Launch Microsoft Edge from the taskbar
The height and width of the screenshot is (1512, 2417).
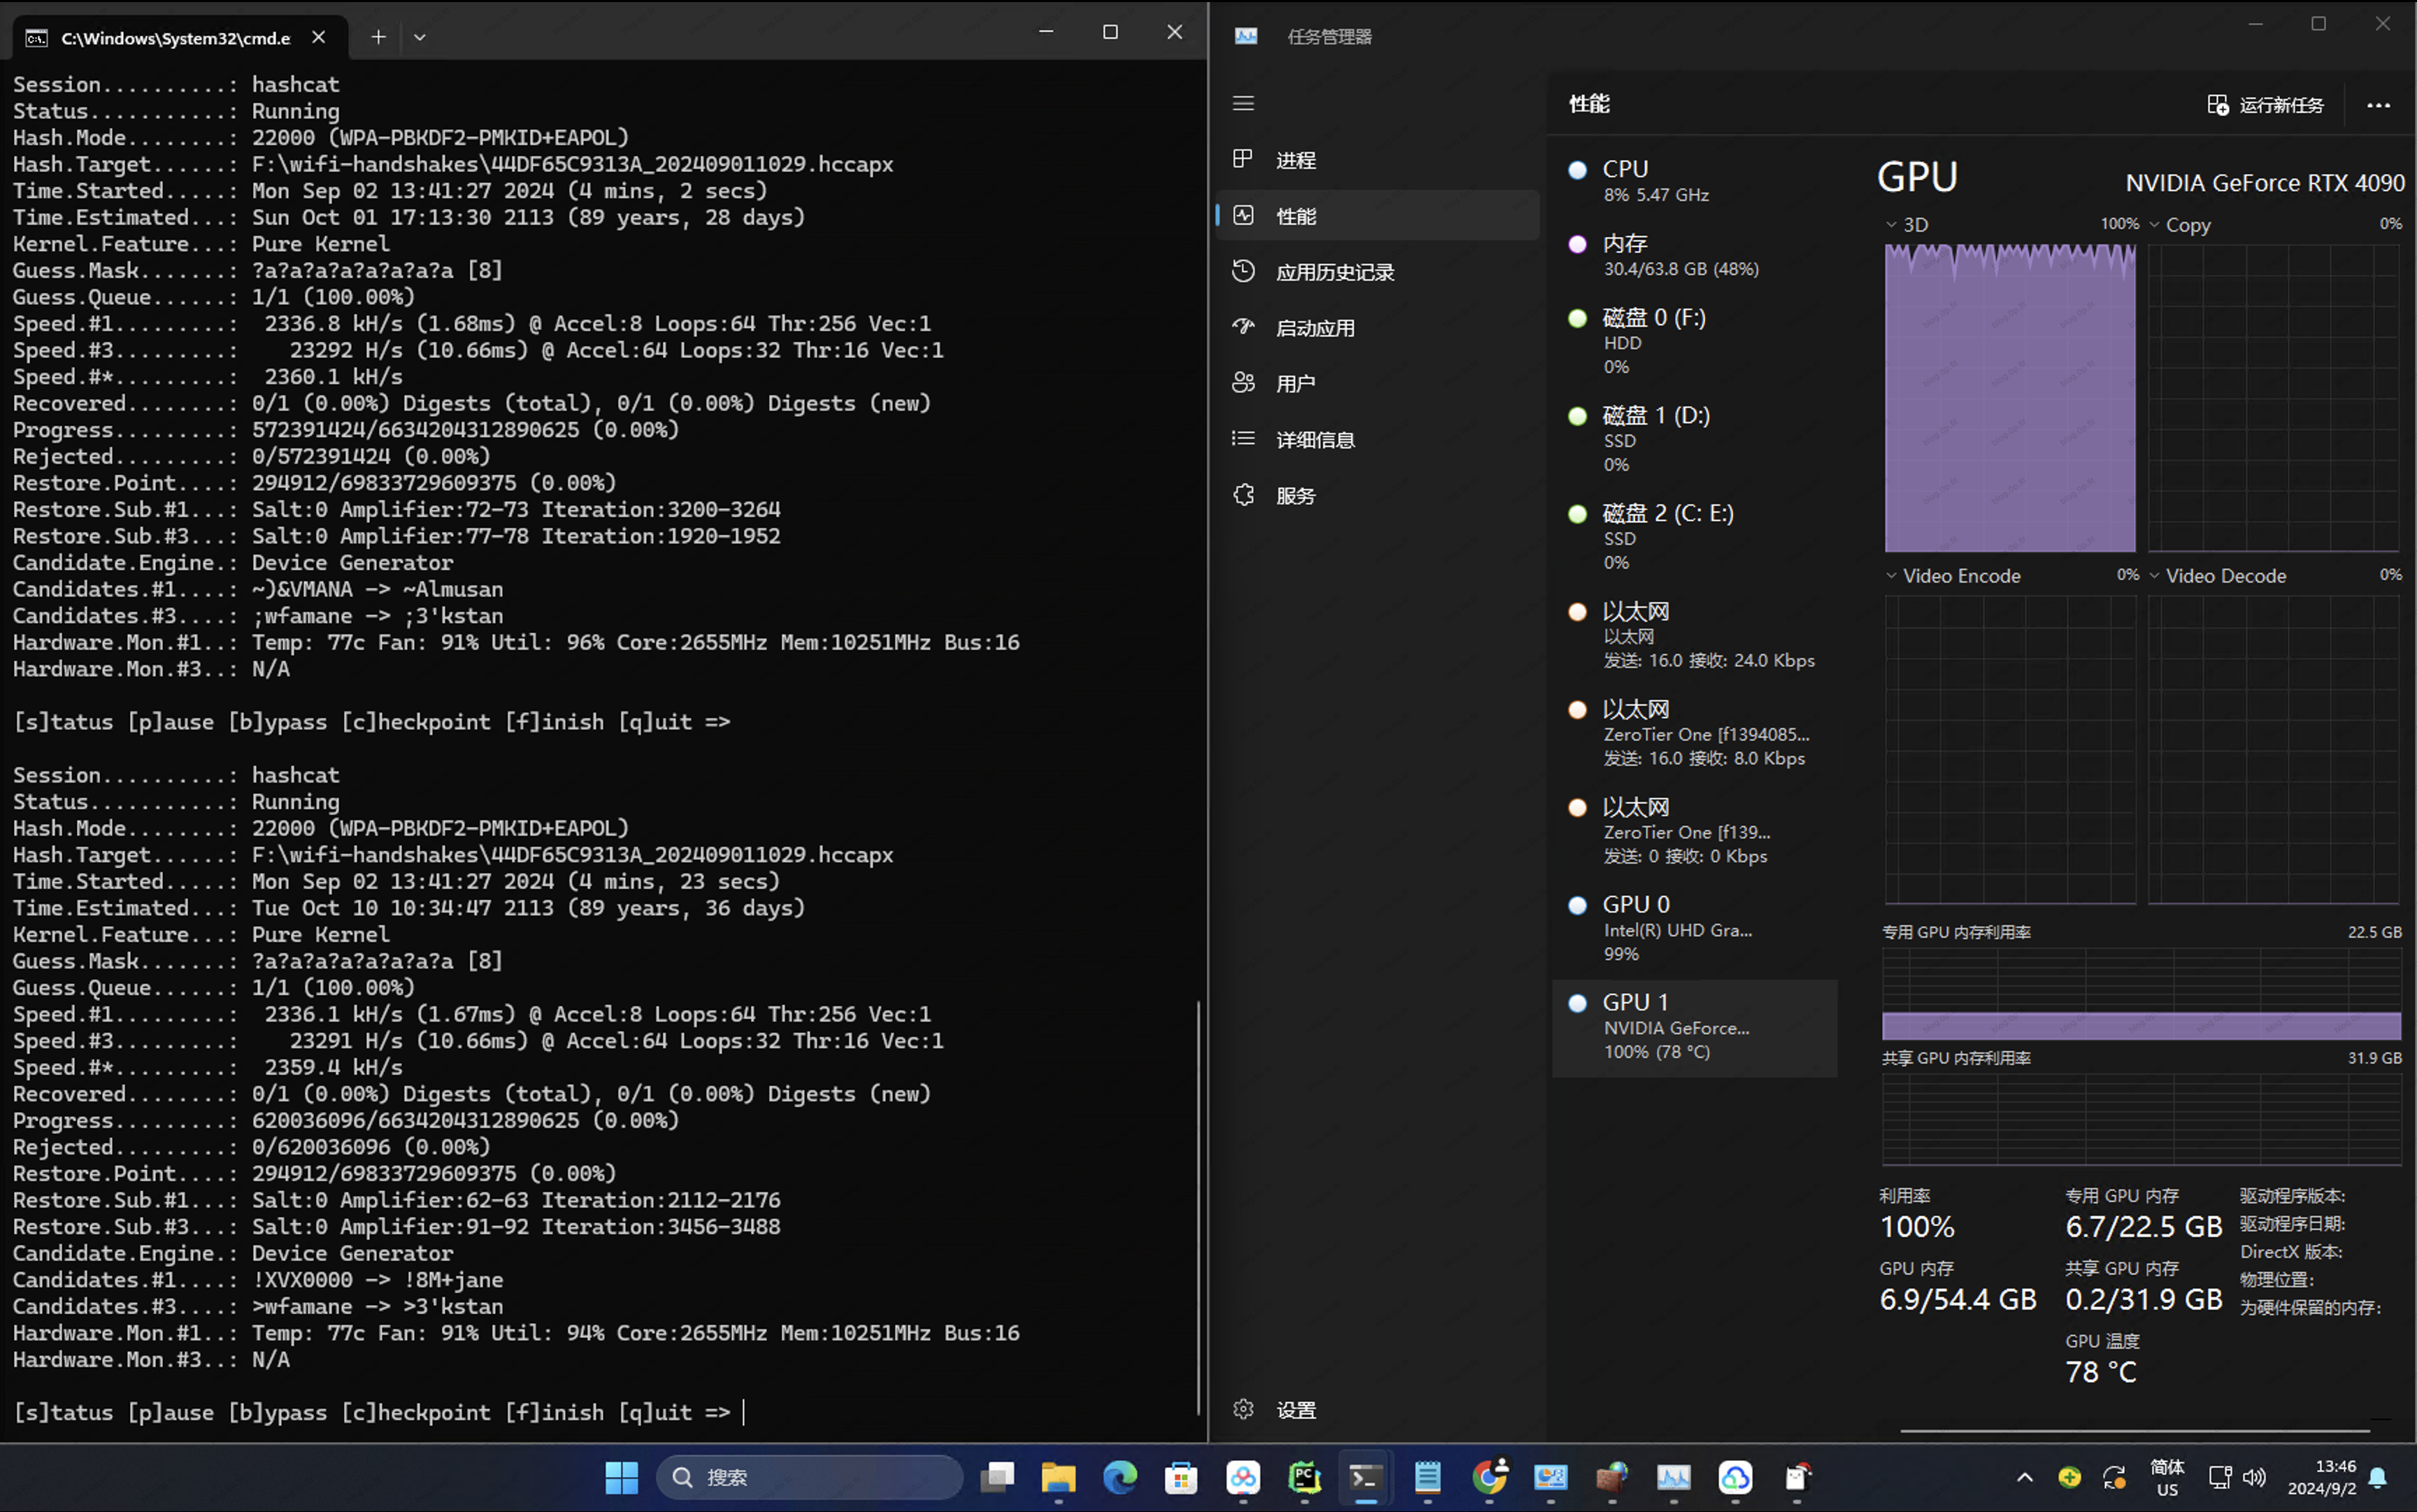[1120, 1477]
